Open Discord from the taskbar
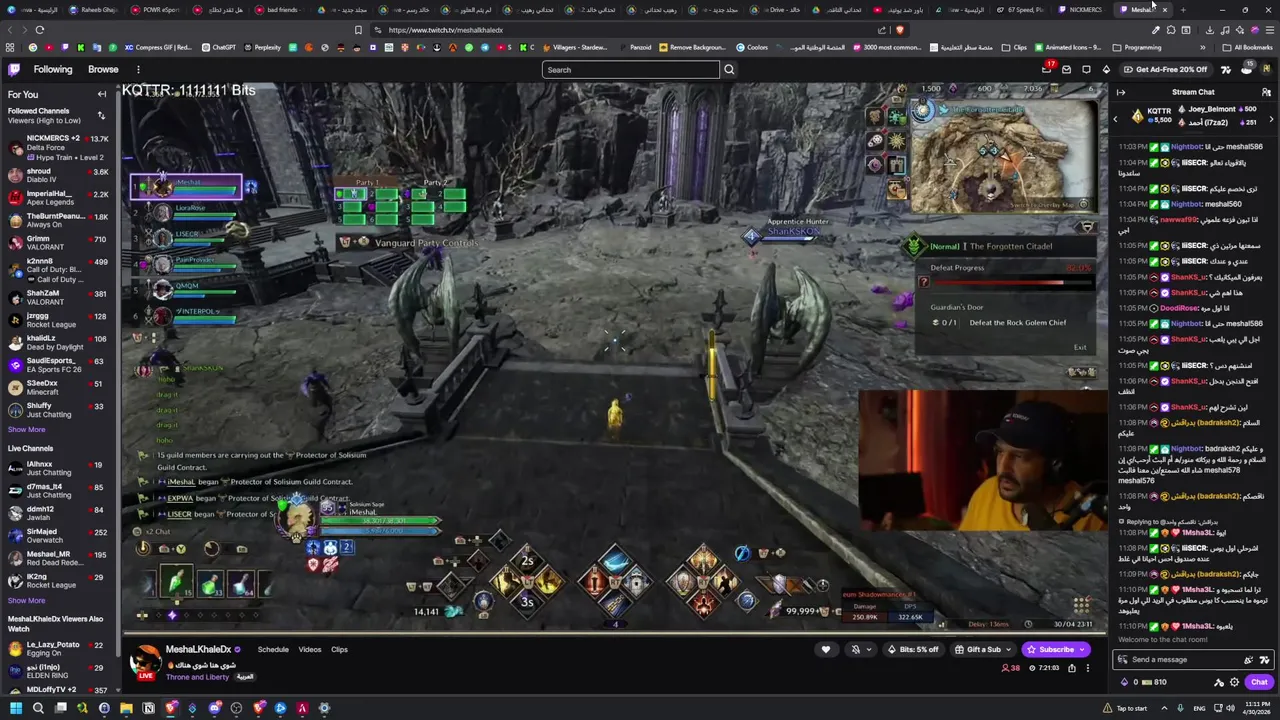 tap(215, 708)
